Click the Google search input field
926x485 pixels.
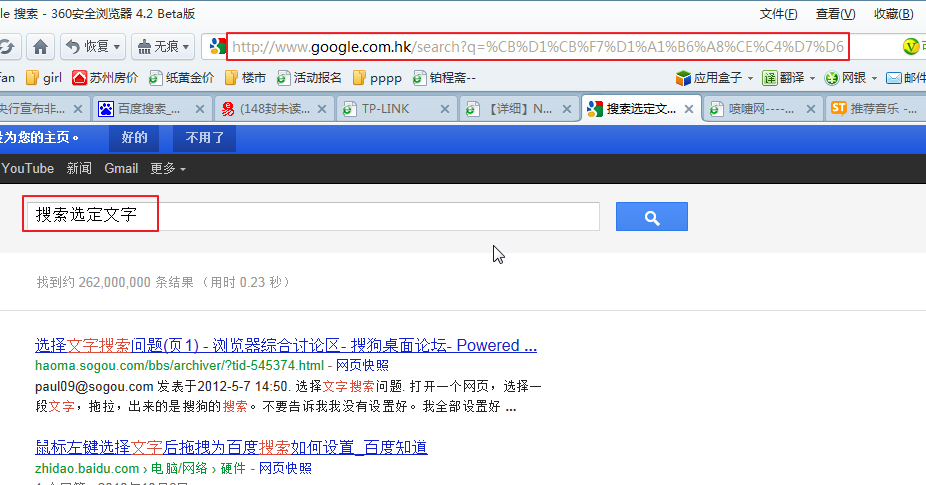(x=380, y=216)
